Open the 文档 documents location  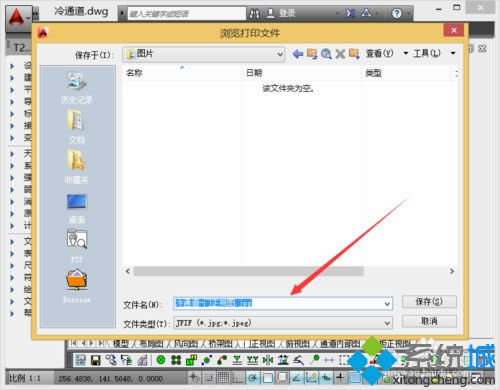click(77, 127)
